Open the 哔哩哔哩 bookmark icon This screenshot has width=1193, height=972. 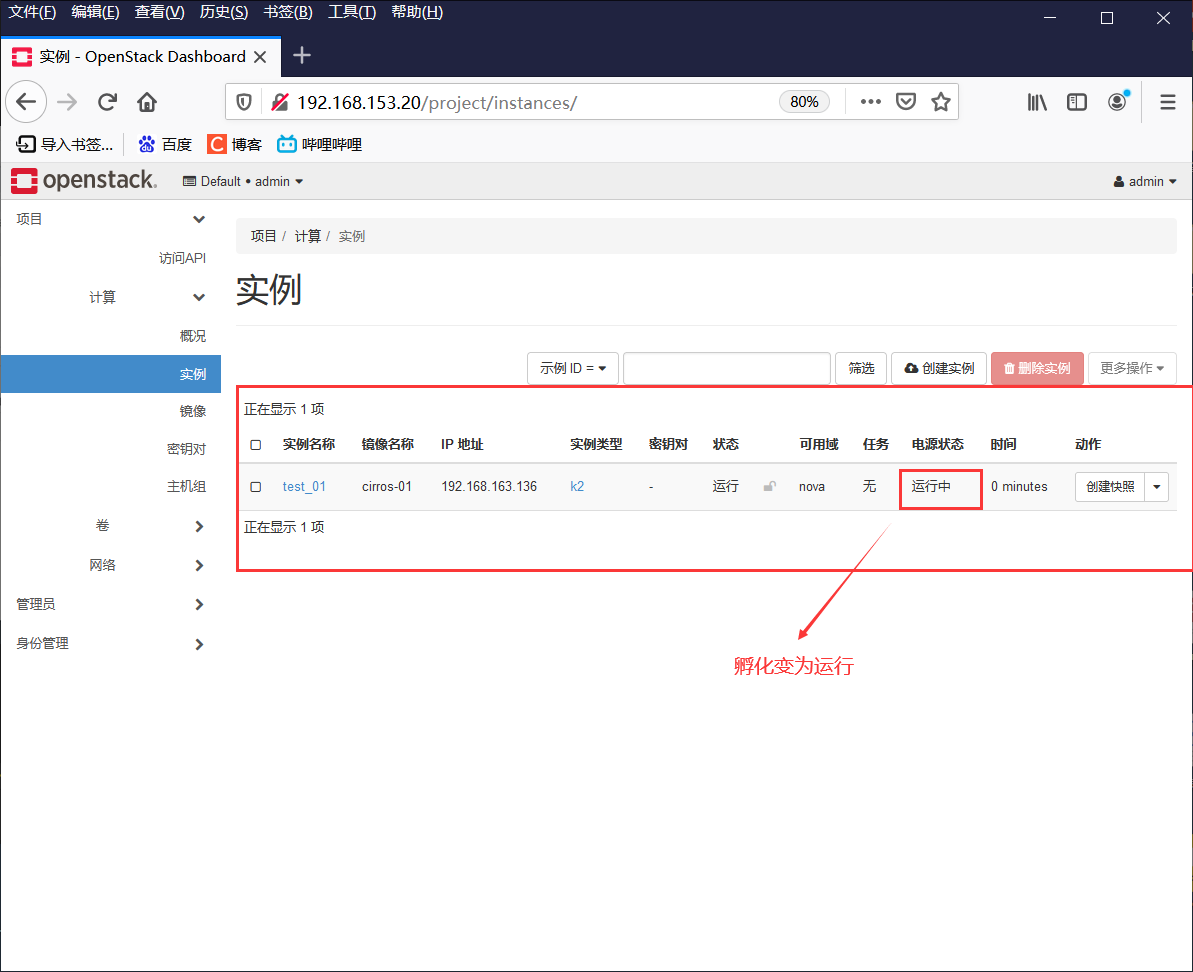coord(286,143)
